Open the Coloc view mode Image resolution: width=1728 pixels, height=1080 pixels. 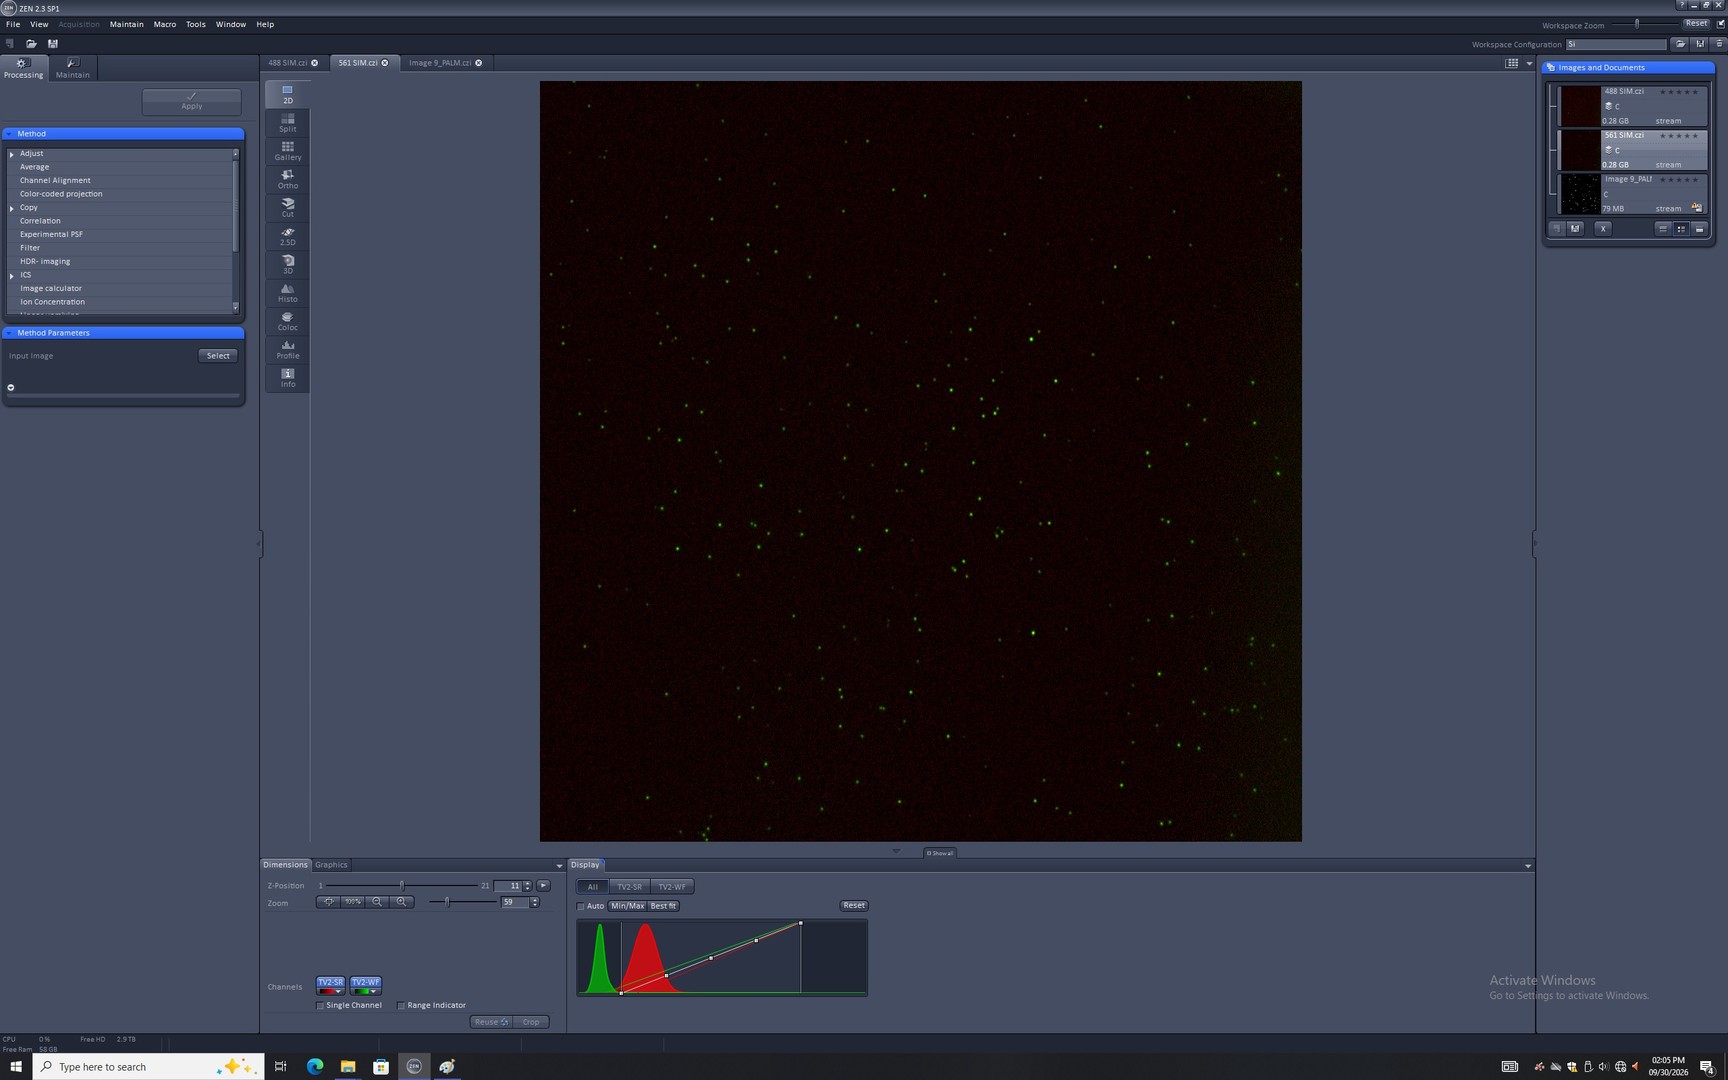[287, 321]
